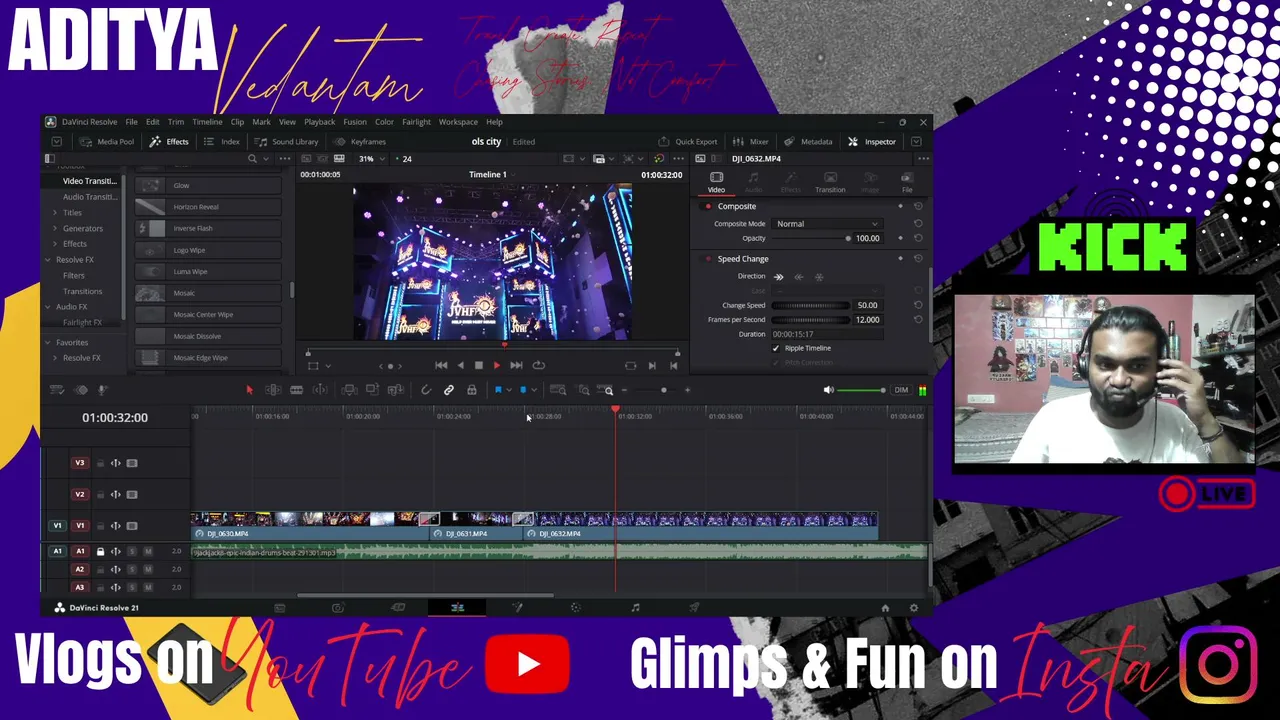Open the File menu

[x=131, y=122]
